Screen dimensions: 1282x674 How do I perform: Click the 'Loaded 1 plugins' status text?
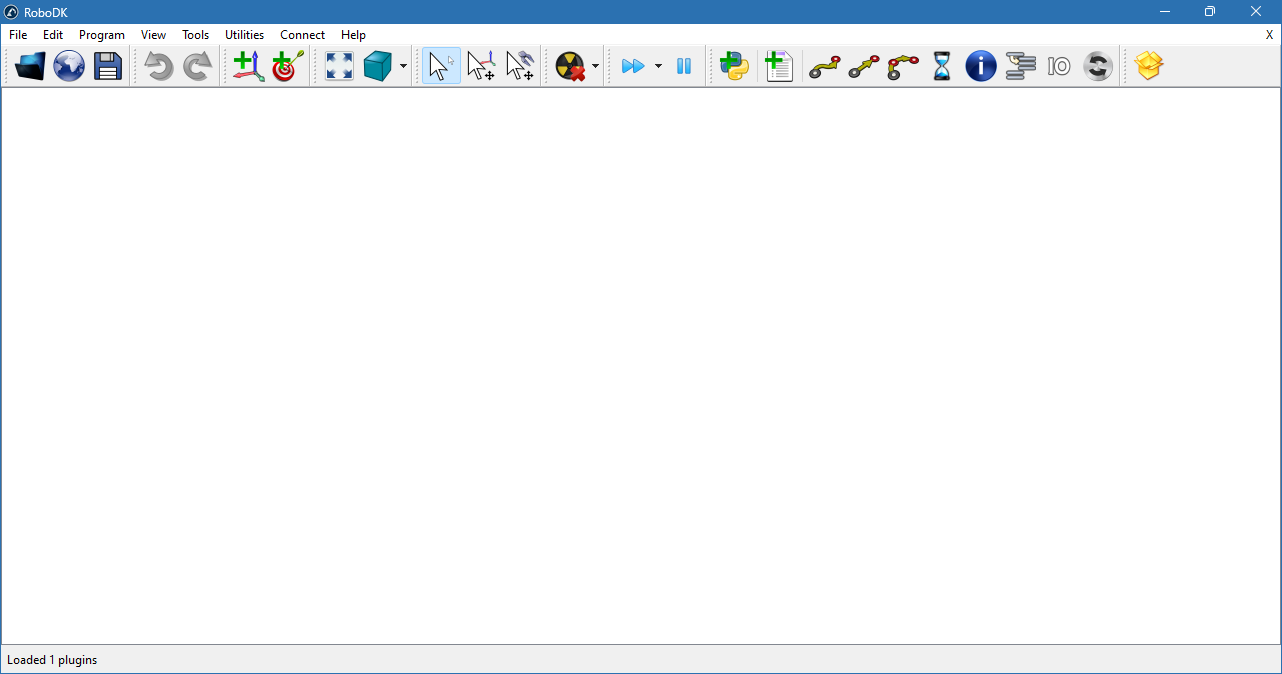pyautogui.click(x=52, y=660)
